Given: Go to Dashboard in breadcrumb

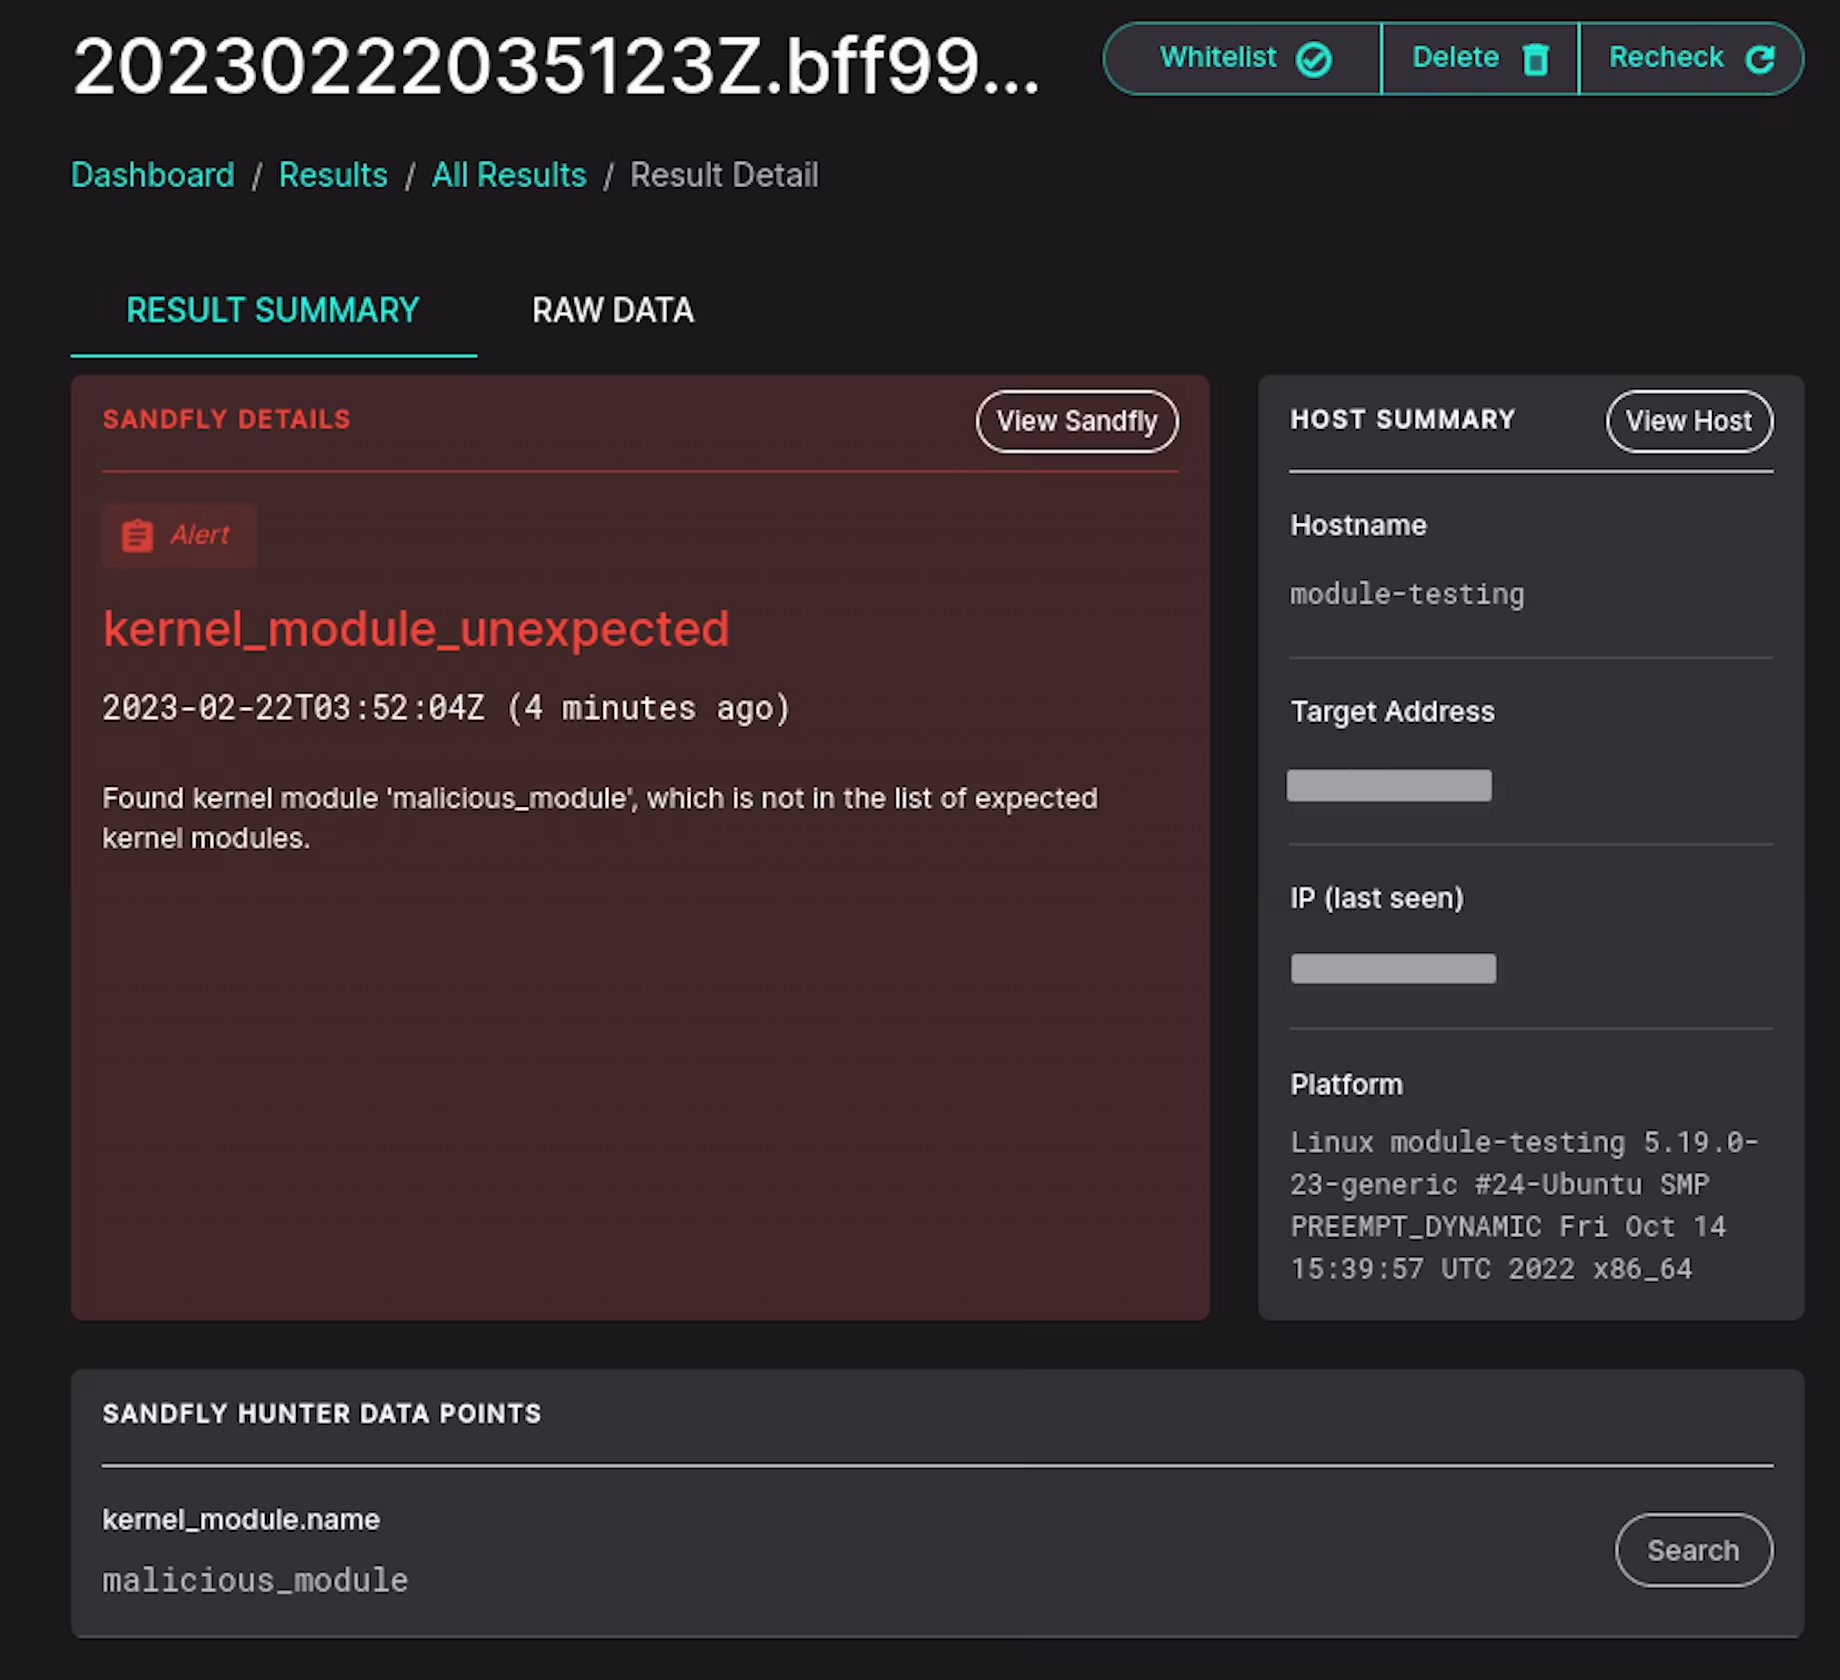Looking at the screenshot, I should point(153,175).
